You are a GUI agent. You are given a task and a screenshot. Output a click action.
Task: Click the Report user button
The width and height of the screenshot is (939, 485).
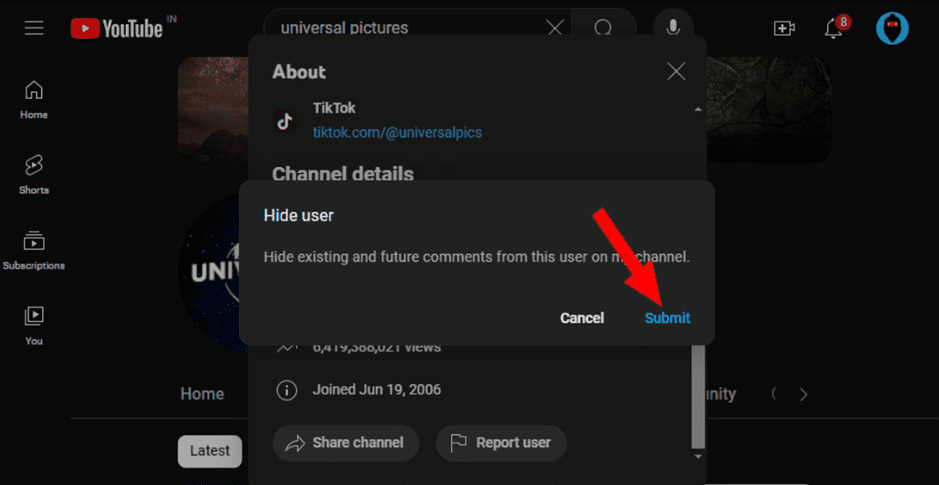(501, 443)
